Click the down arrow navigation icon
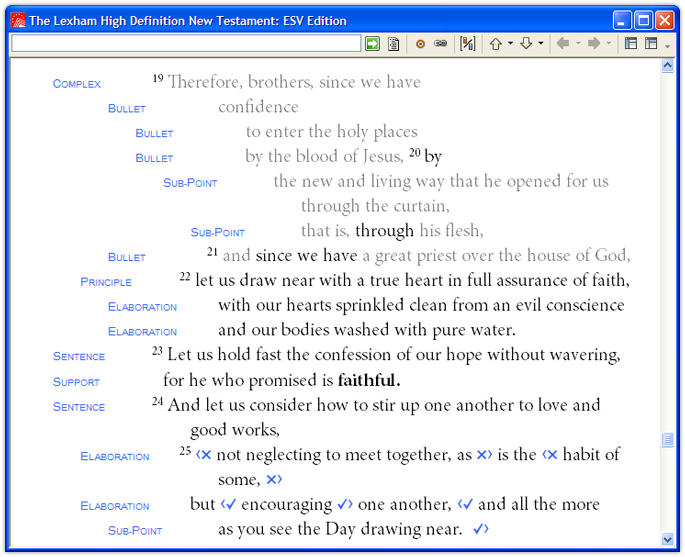 tap(526, 44)
